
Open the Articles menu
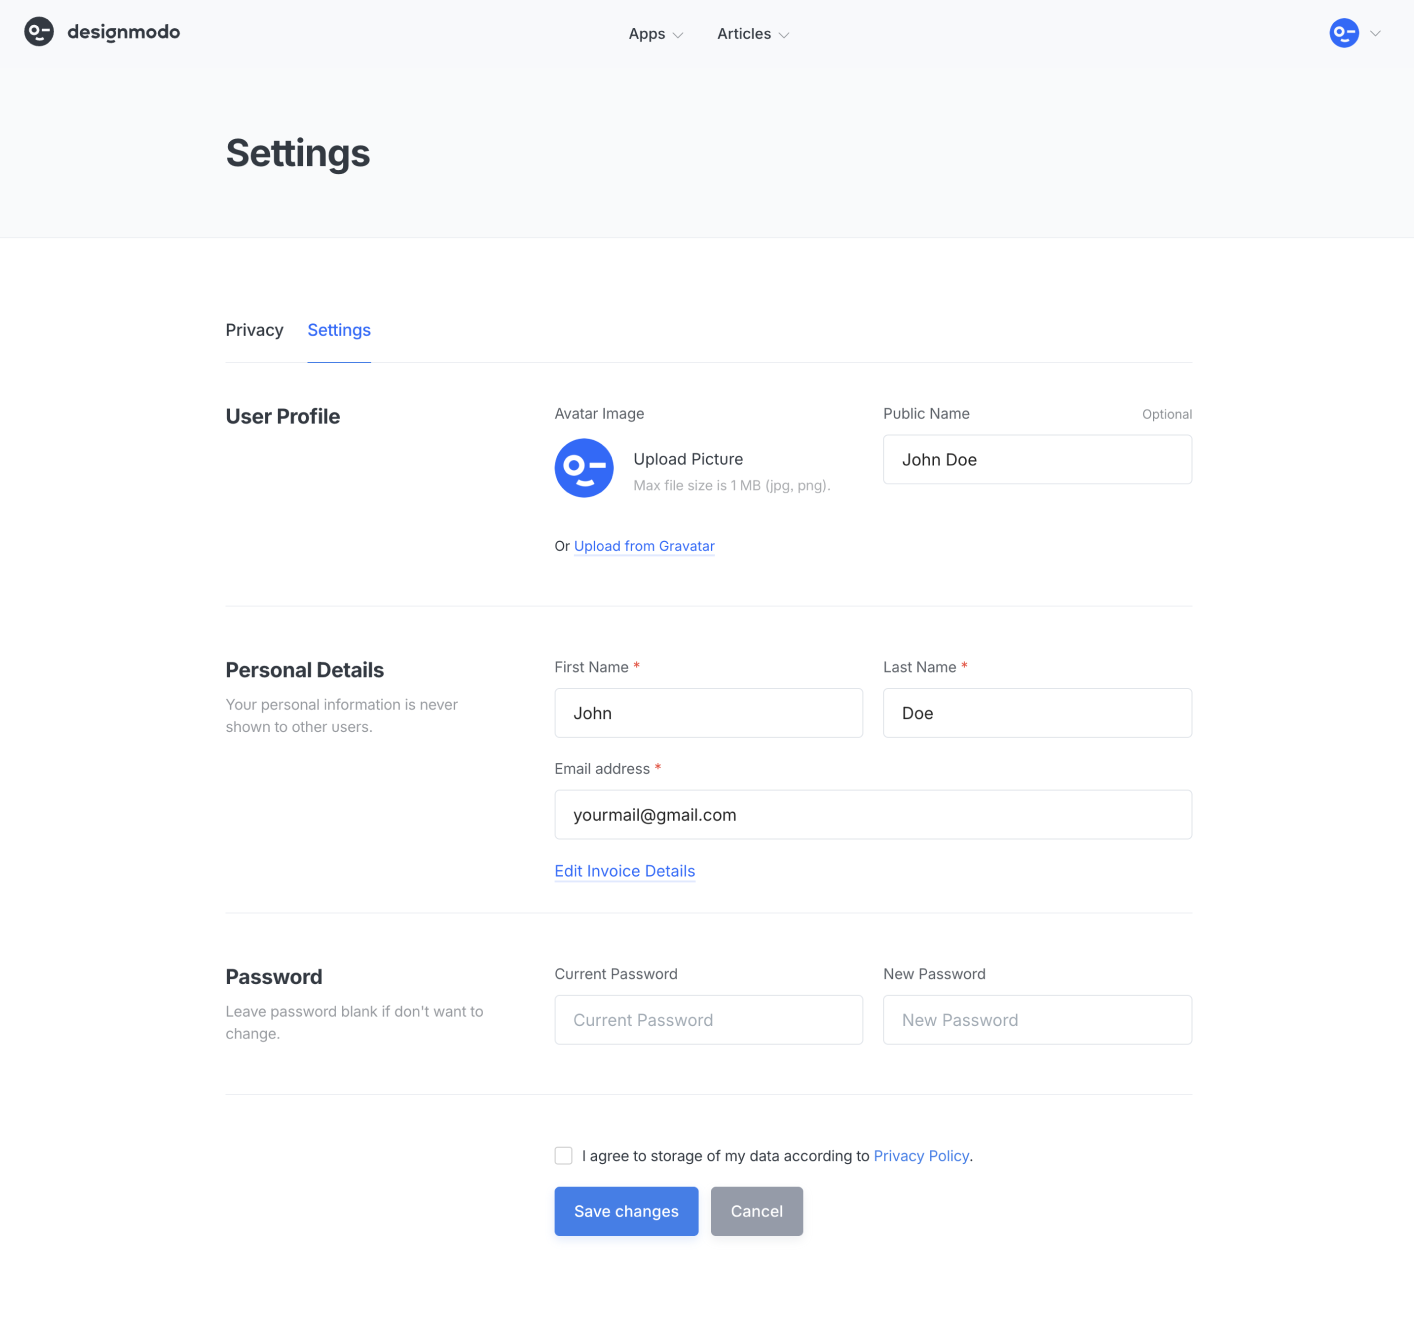[x=753, y=34]
